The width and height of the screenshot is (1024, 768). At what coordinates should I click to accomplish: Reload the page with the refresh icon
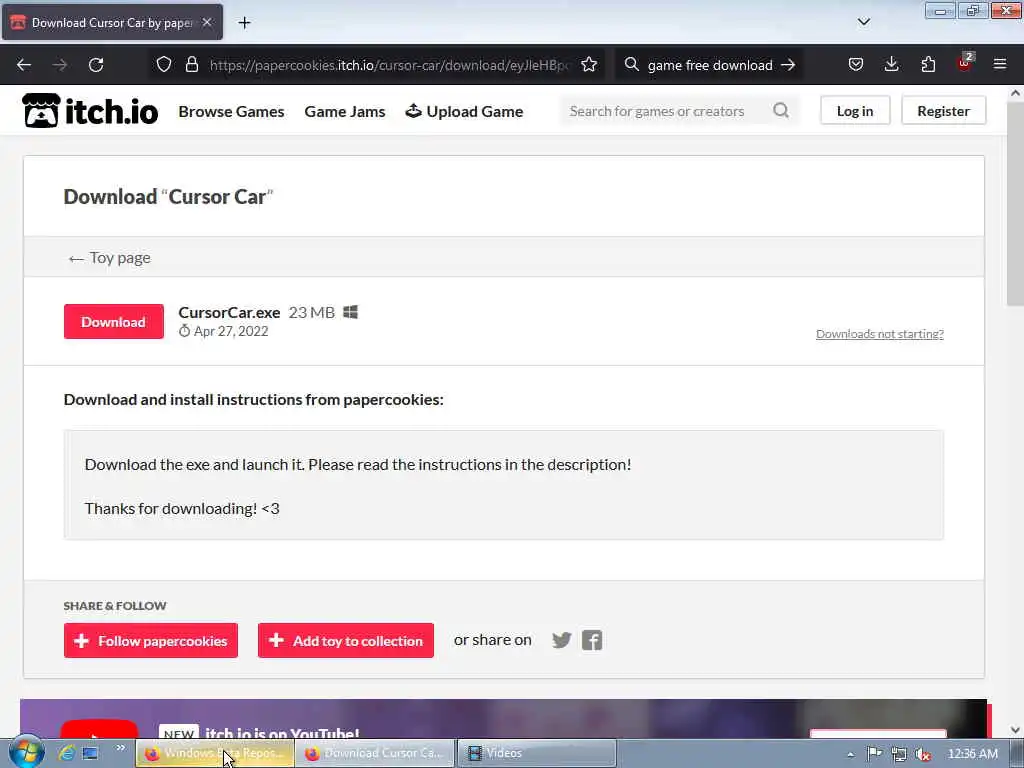96,65
